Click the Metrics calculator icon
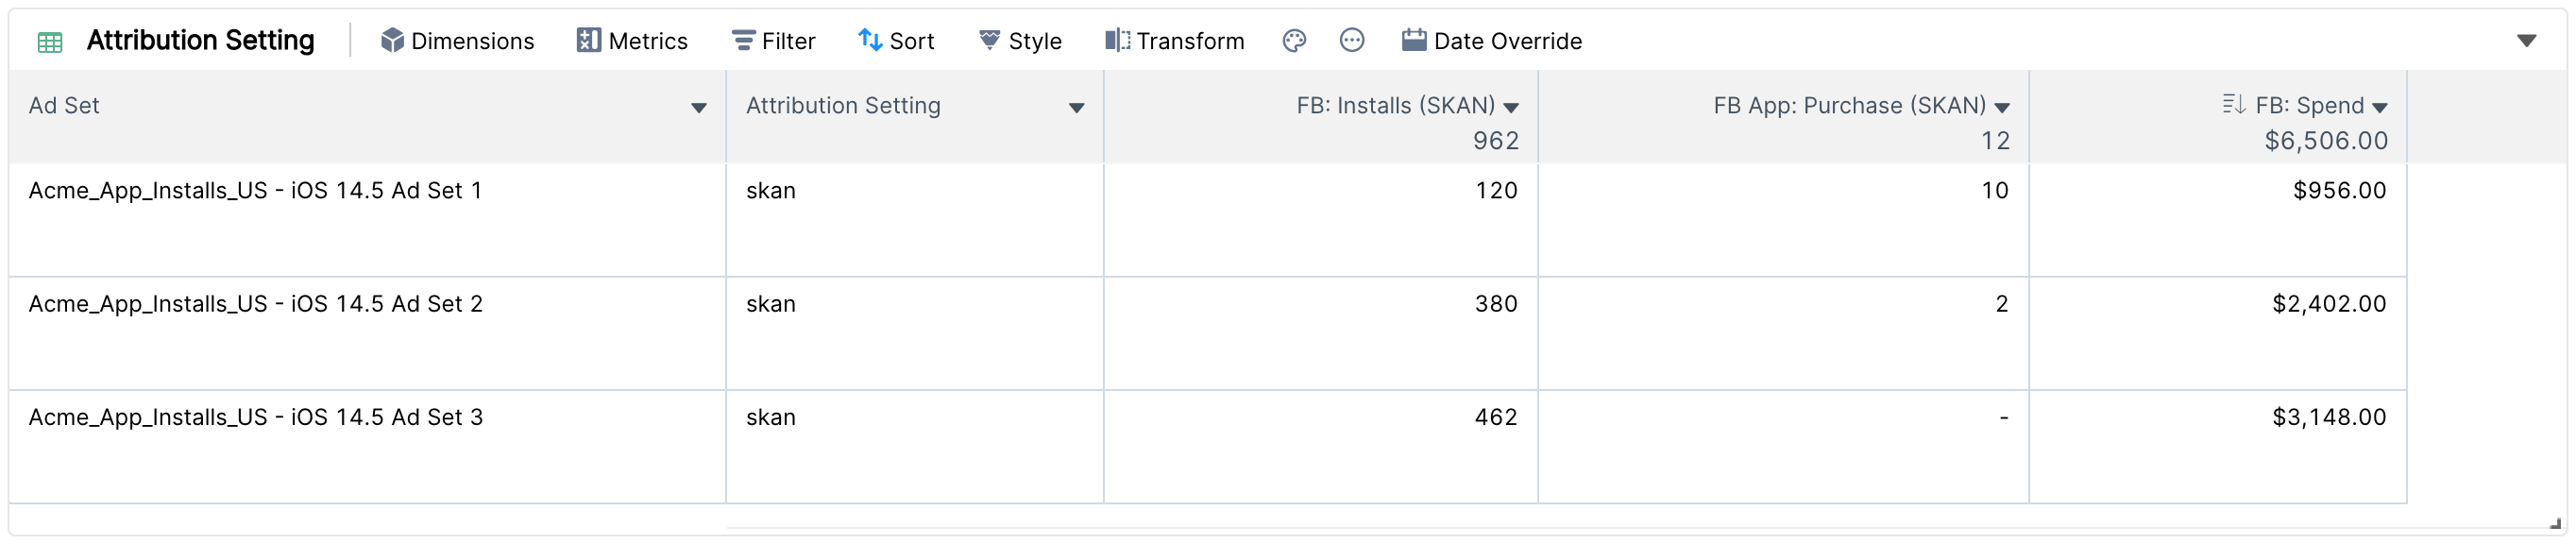2576x544 pixels. 589,40
